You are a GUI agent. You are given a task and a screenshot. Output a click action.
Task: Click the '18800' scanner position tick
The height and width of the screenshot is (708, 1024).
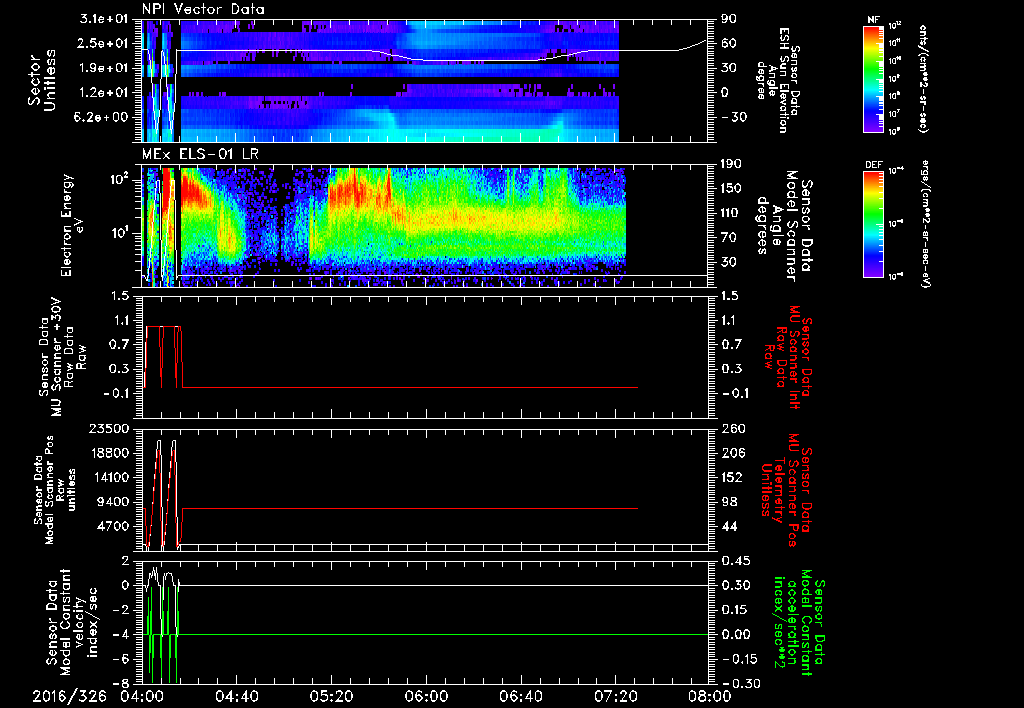111,453
